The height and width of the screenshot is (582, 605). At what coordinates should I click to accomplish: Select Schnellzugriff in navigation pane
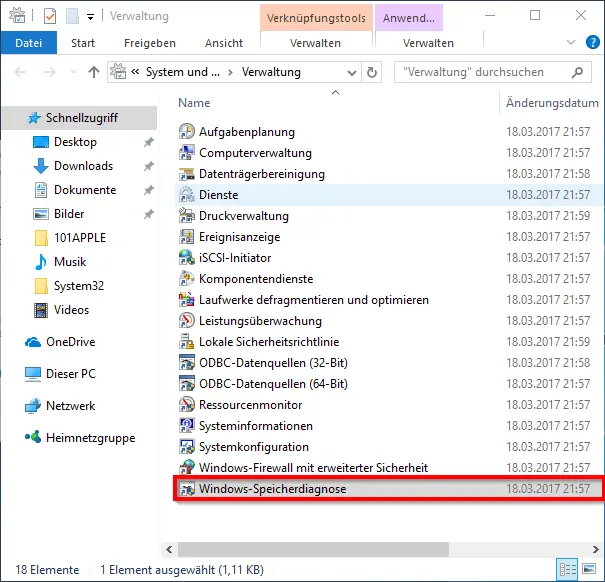point(81,118)
